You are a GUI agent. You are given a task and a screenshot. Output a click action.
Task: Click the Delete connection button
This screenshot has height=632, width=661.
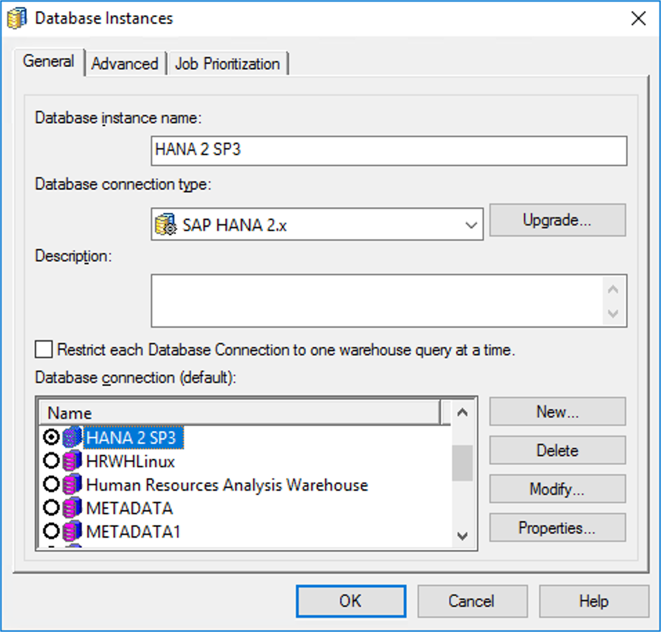[x=557, y=450]
